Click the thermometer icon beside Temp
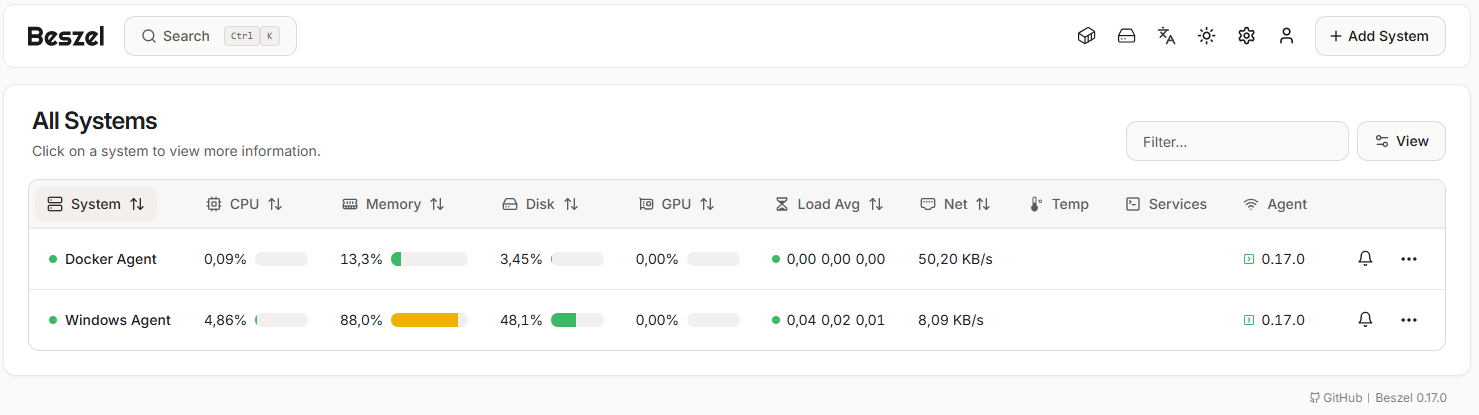1479x415 pixels. tap(1036, 204)
